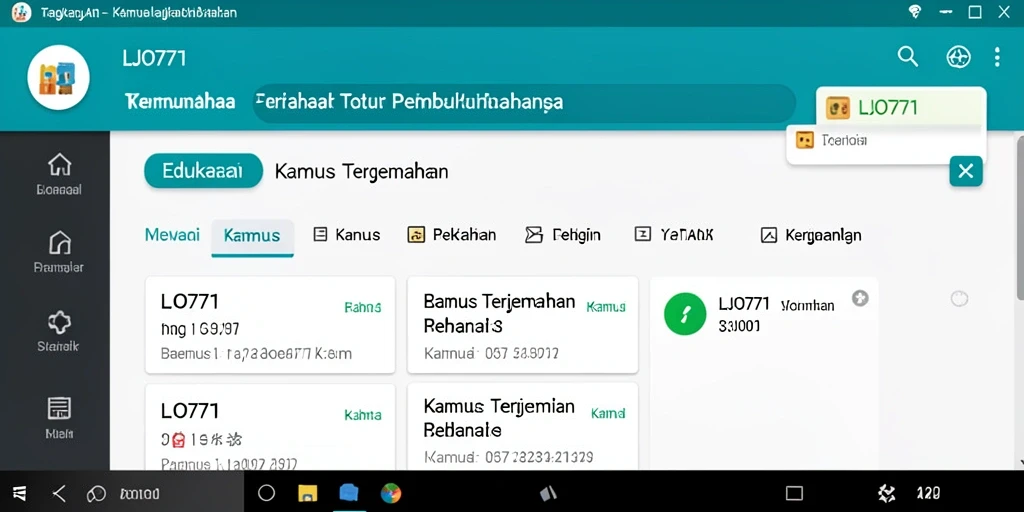
Task: Open the second LO771 card in lower row
Action: point(270,427)
